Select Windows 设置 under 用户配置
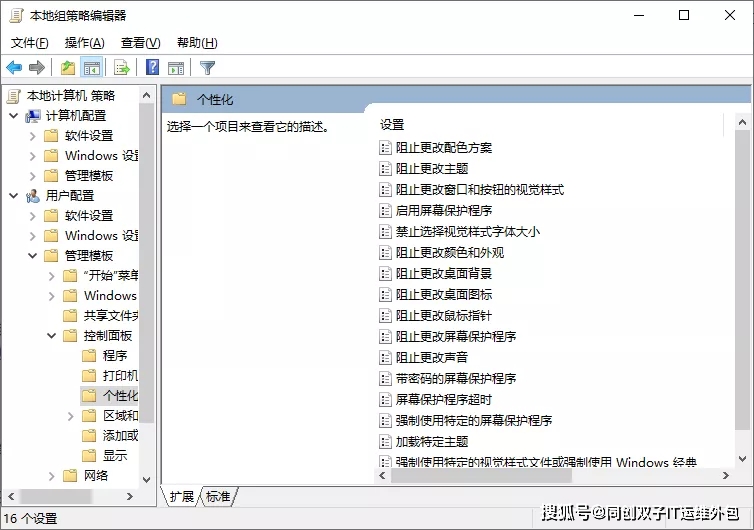 click(x=92, y=236)
